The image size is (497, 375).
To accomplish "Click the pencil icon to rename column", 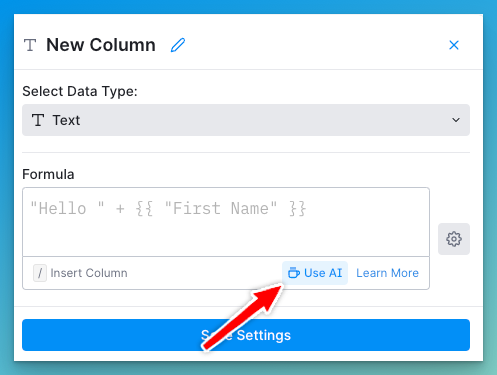I will pos(178,45).
